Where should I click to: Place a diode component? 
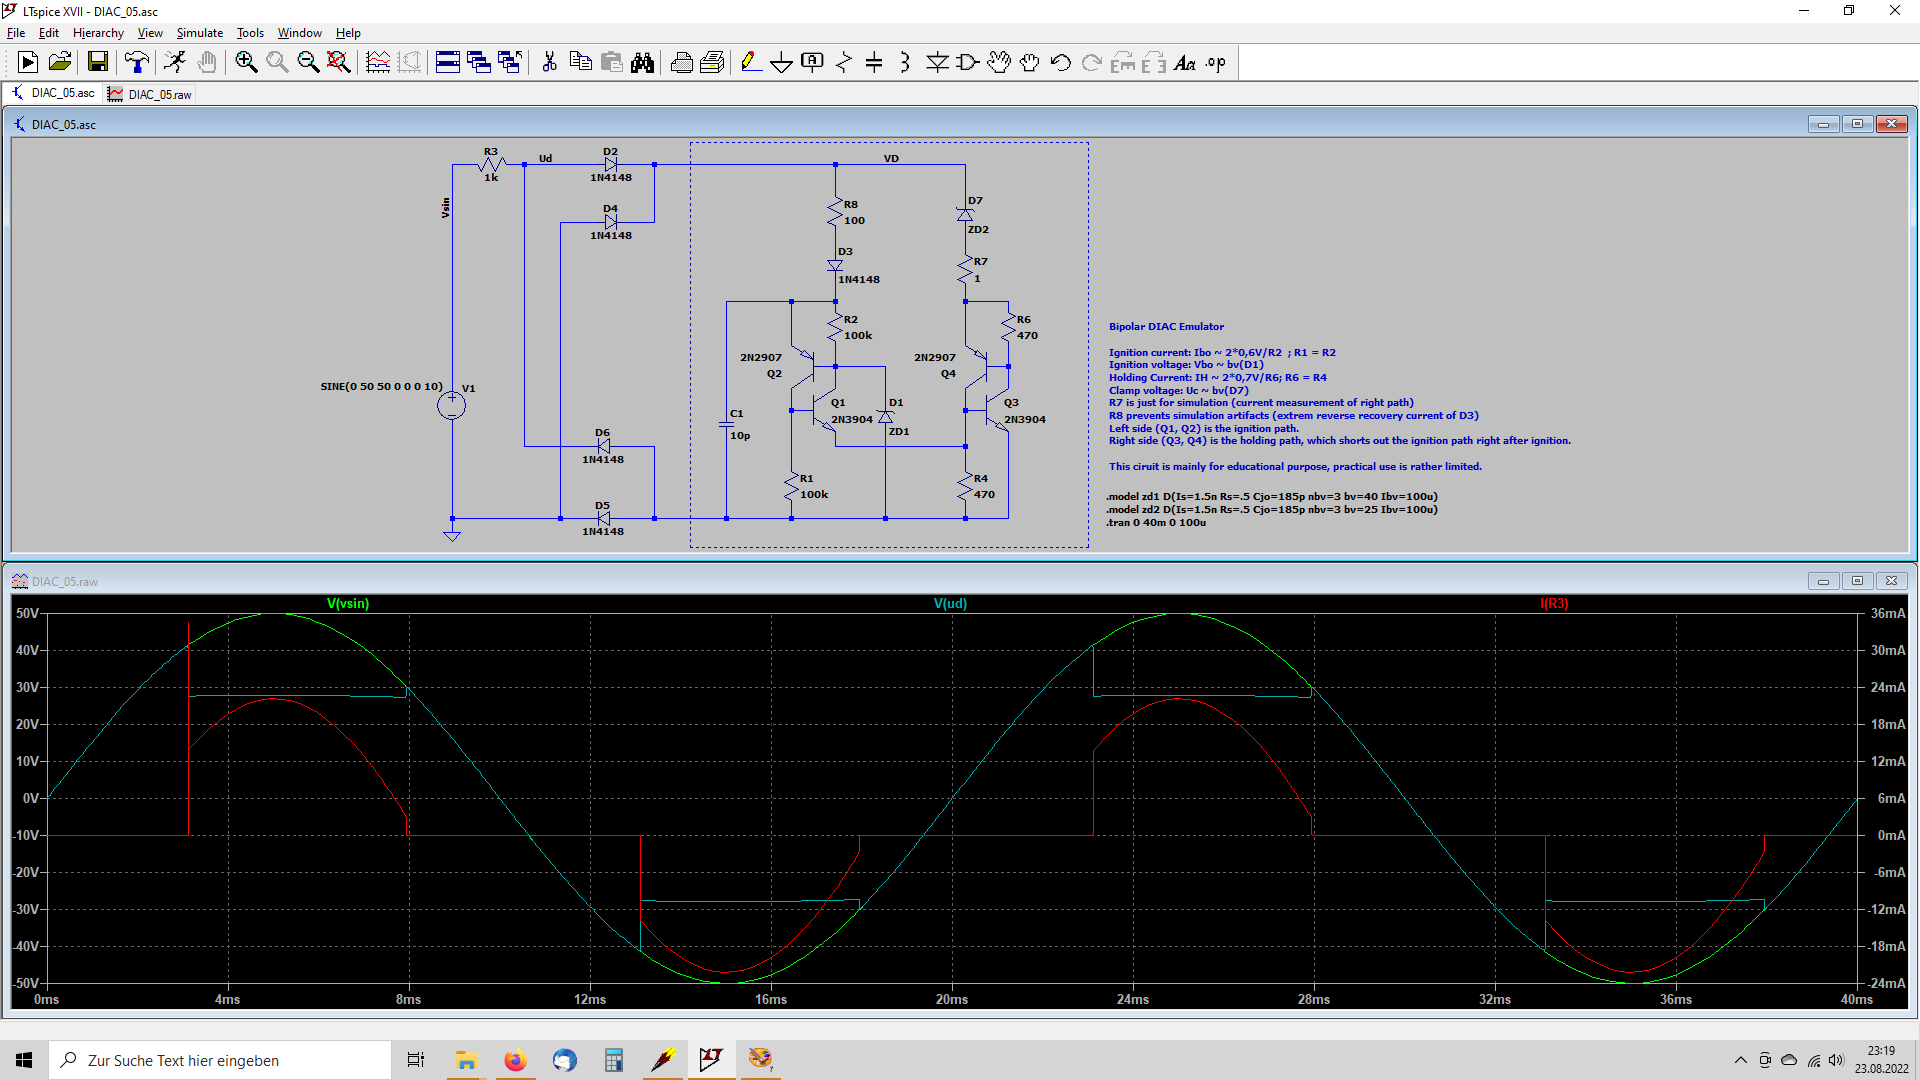(937, 62)
